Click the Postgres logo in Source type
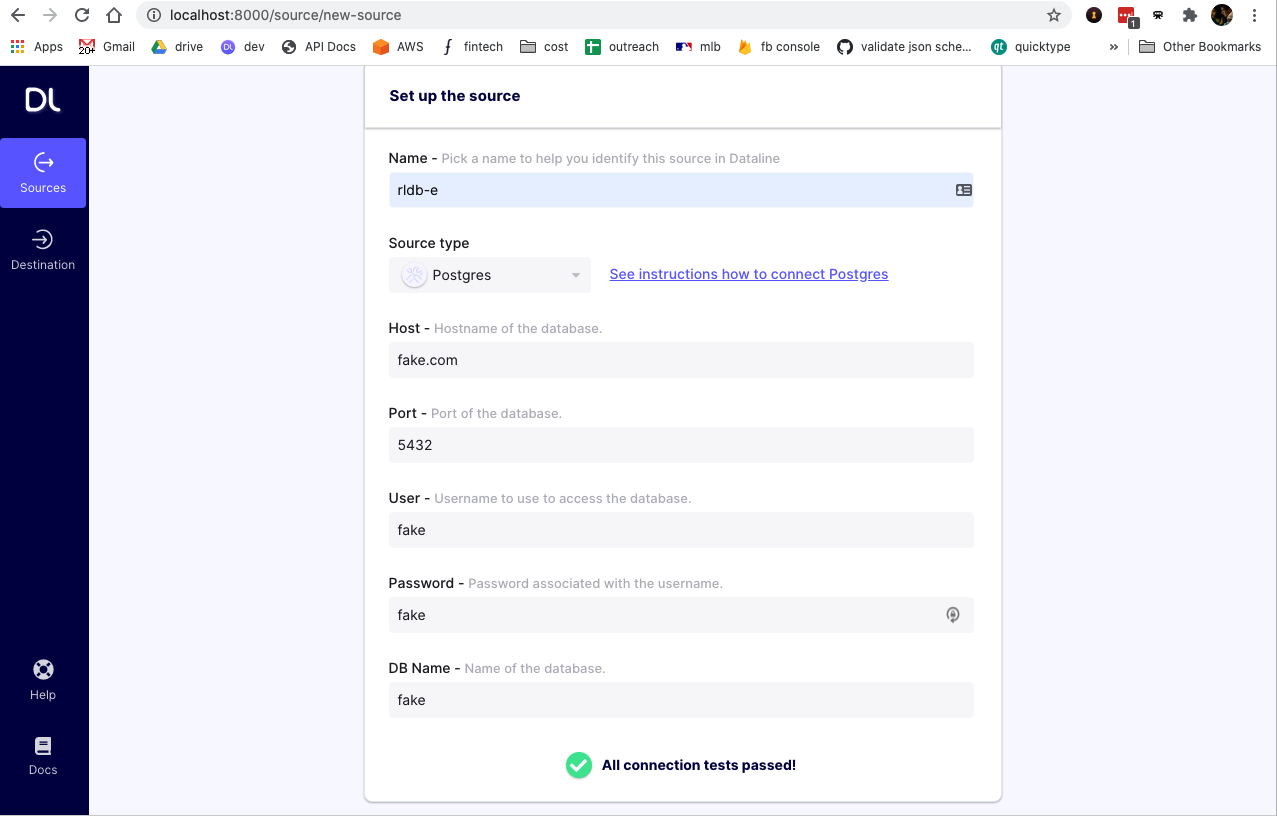 click(414, 275)
